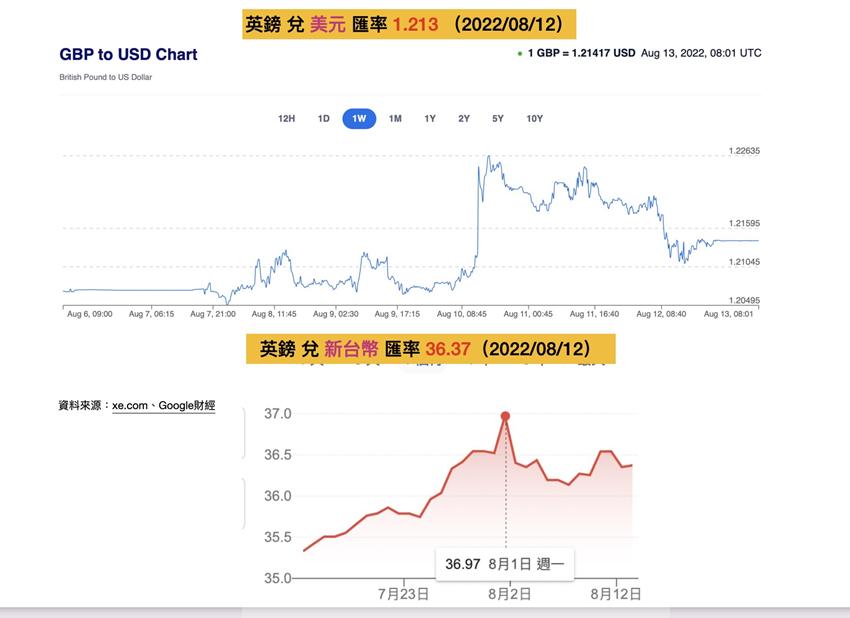850x618 pixels.
Task: Switch chart to the 1D range
Action: [324, 119]
